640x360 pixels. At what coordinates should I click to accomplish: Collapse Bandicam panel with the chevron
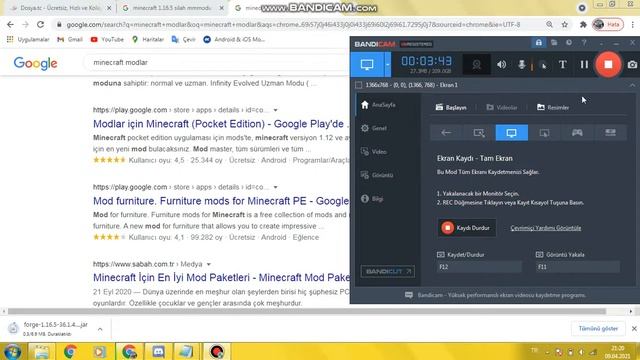point(632,85)
